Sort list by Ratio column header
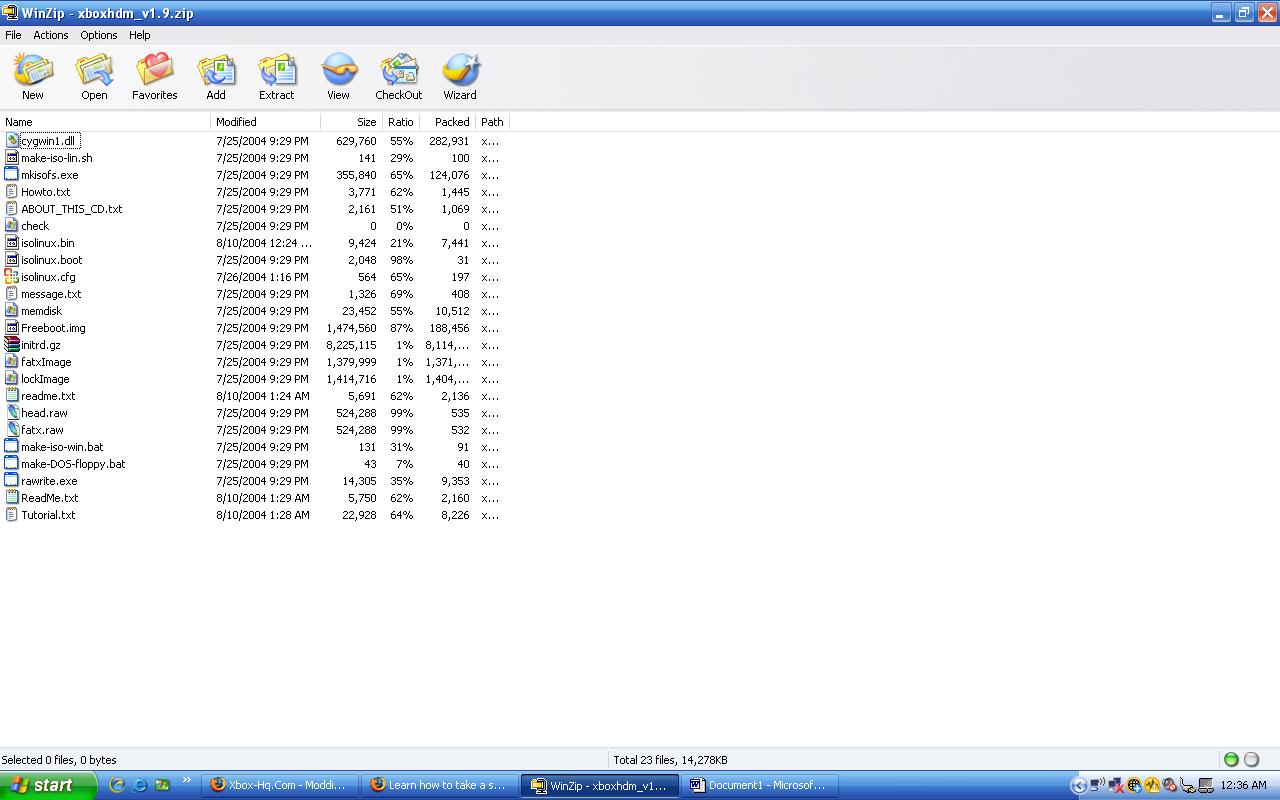1280x800 pixels. pyautogui.click(x=401, y=122)
